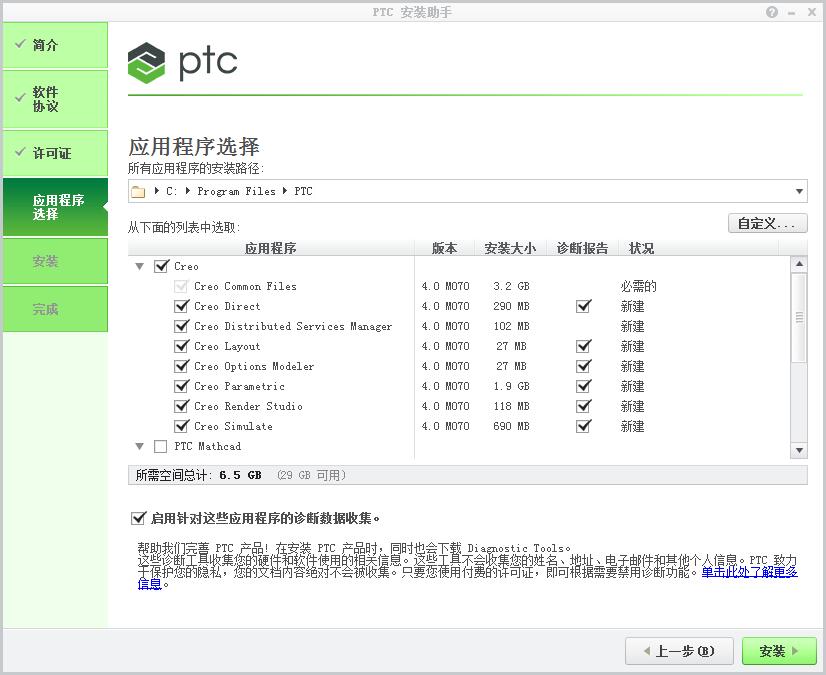The image size is (826, 675).
Task: Click the 版本 column header
Action: click(x=445, y=248)
